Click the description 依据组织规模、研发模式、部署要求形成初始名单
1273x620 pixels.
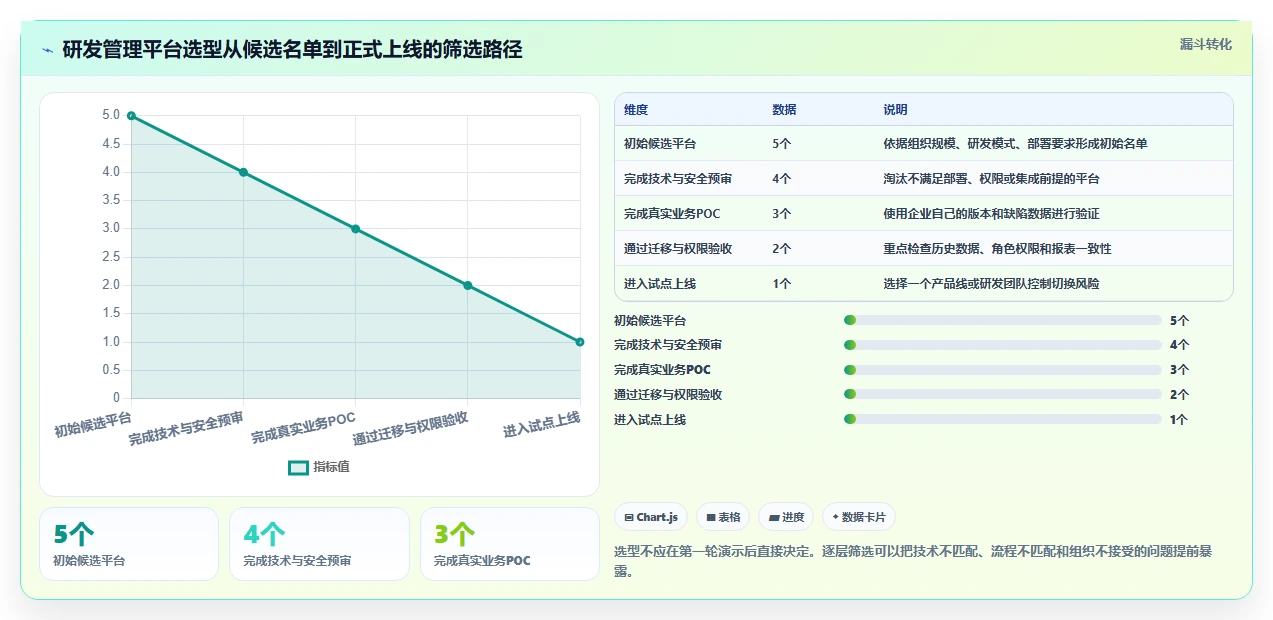pos(1015,144)
